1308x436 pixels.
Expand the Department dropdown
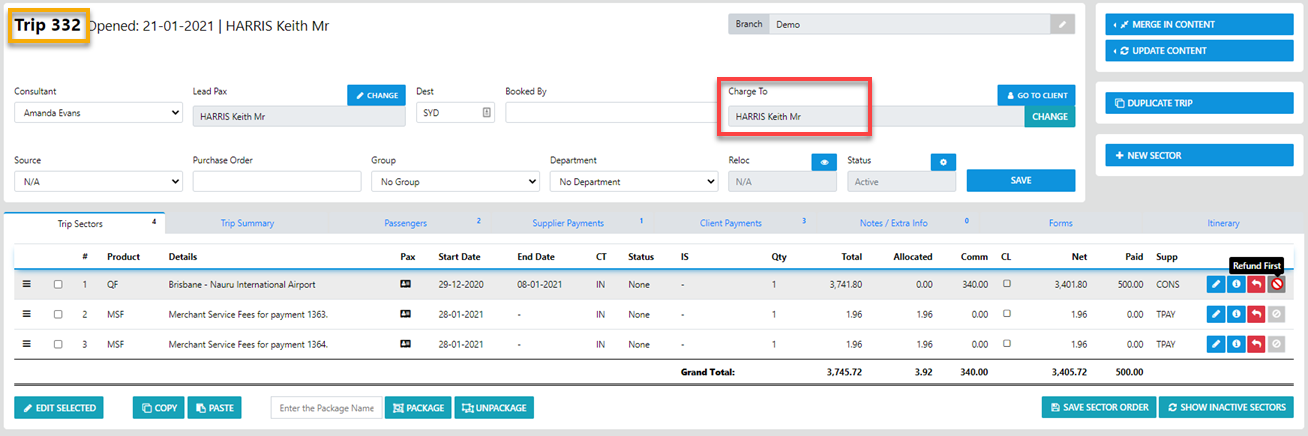(633, 182)
